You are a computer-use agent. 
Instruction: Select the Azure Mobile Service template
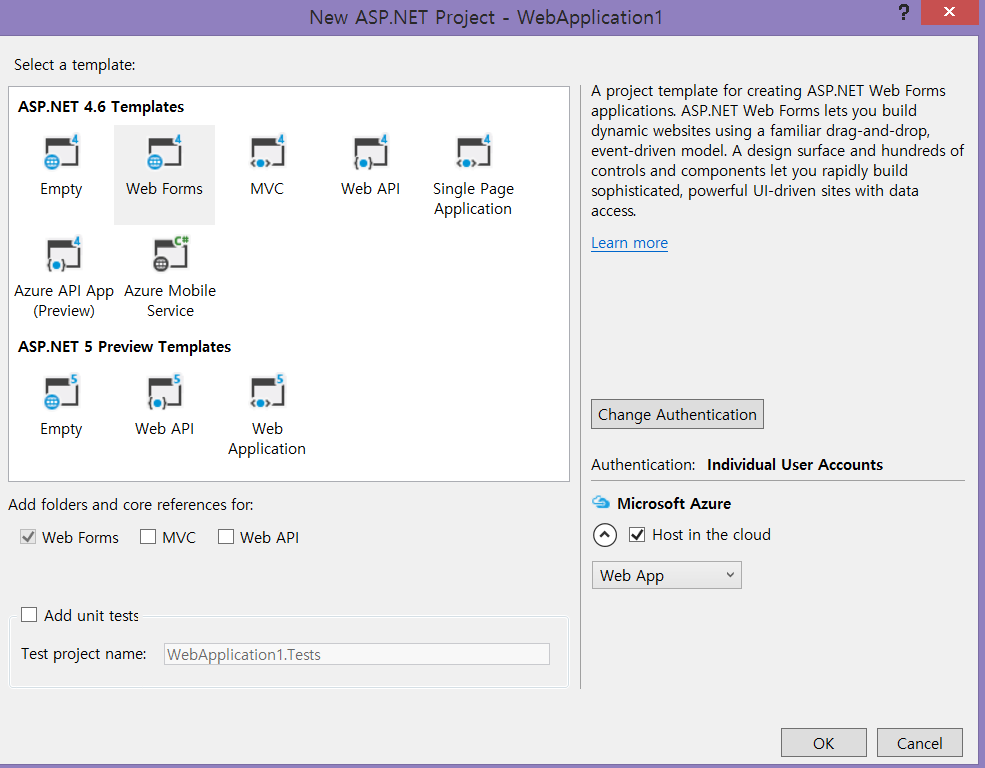(x=170, y=256)
